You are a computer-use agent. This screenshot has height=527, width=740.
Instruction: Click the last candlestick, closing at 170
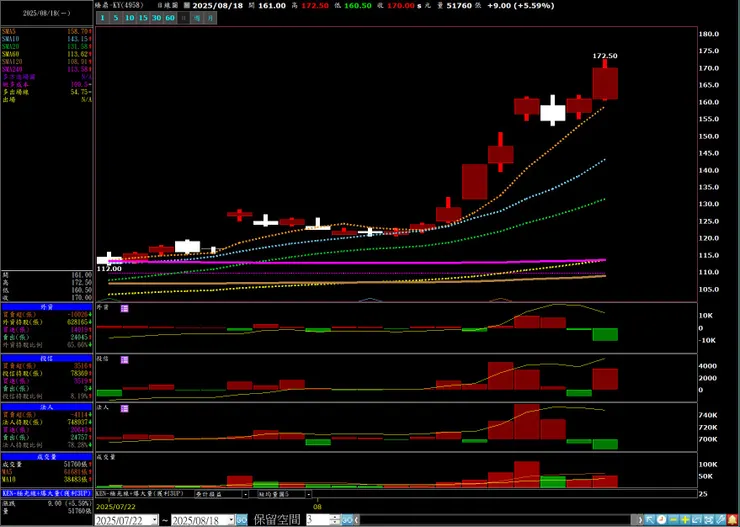(605, 80)
